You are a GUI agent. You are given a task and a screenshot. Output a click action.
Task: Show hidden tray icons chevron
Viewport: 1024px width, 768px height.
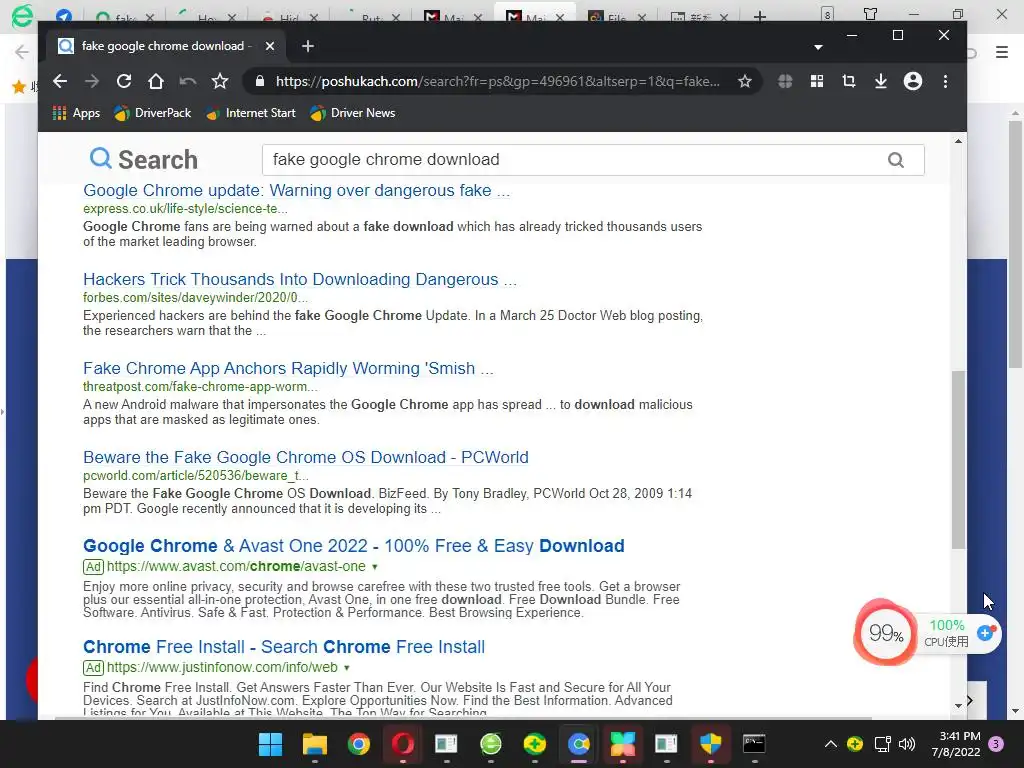[831, 744]
